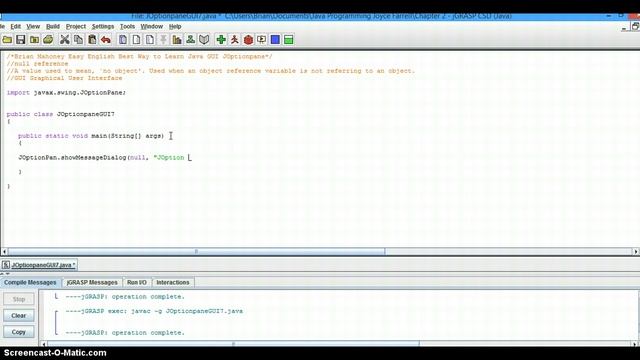This screenshot has width=640, height=360.
Task: Save file with the floppy disk icon
Action: pos(21,40)
